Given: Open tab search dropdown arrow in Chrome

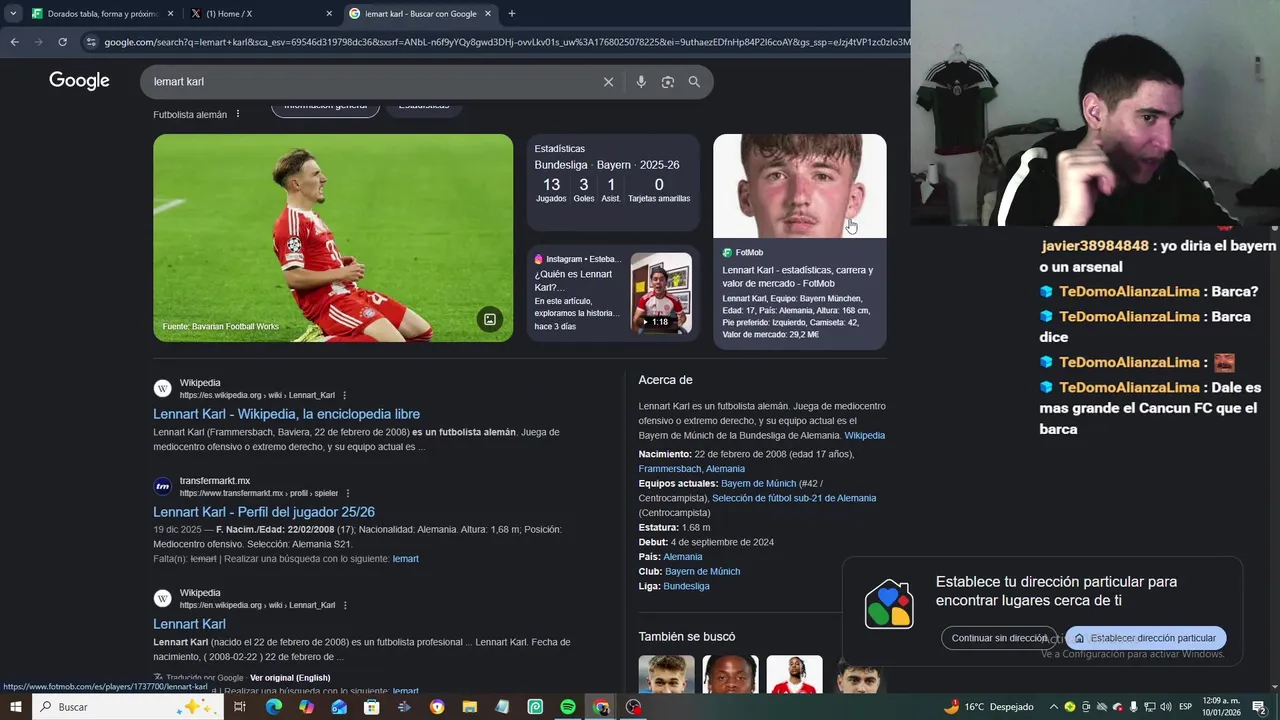Looking at the screenshot, I should click(x=13, y=14).
